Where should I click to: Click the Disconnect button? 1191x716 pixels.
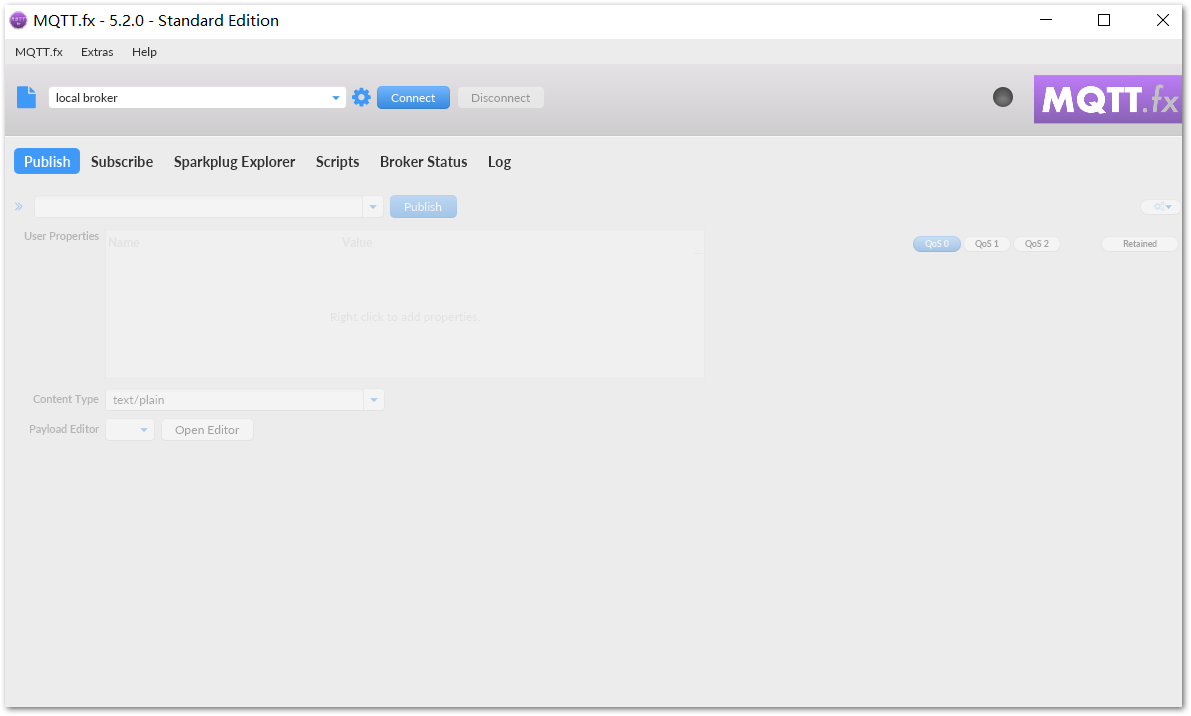(x=501, y=98)
